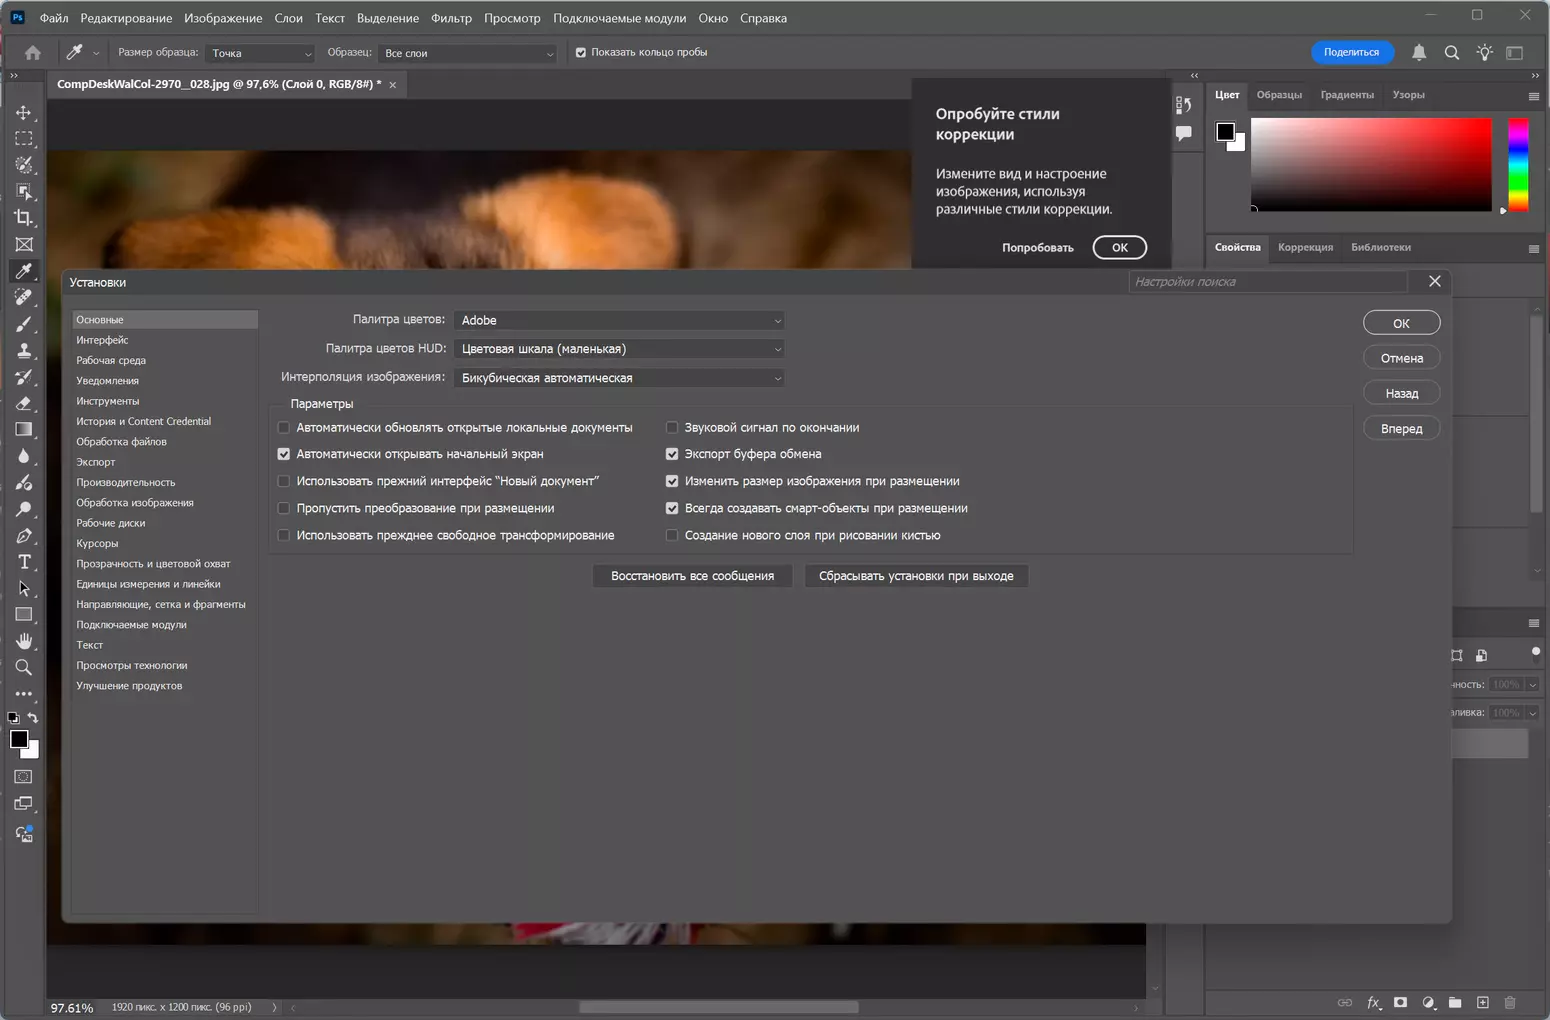Select the Rectangular Marquee tool
The image size is (1550, 1020).
[24, 139]
